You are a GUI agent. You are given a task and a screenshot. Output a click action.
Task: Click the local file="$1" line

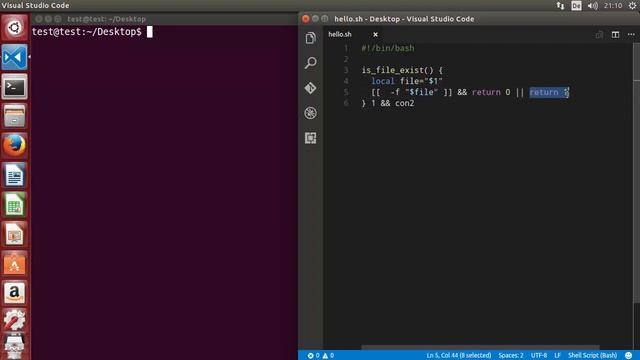coord(407,81)
